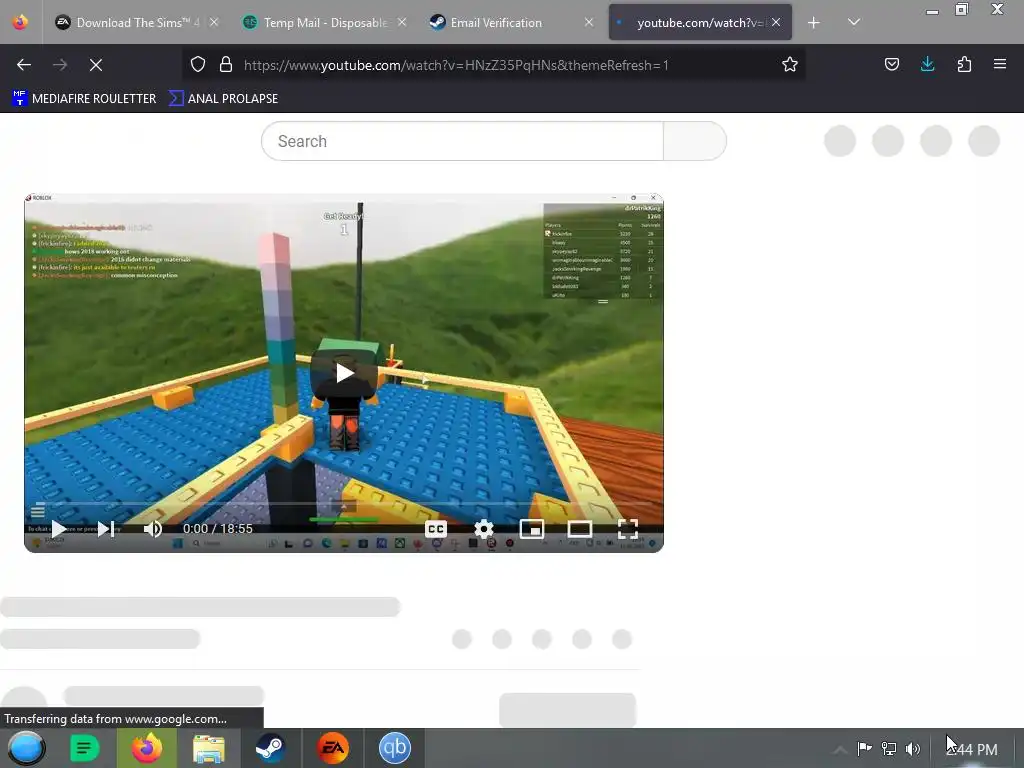Screen dimensions: 1024x768
Task: Save page to Pocket
Action: point(892,64)
